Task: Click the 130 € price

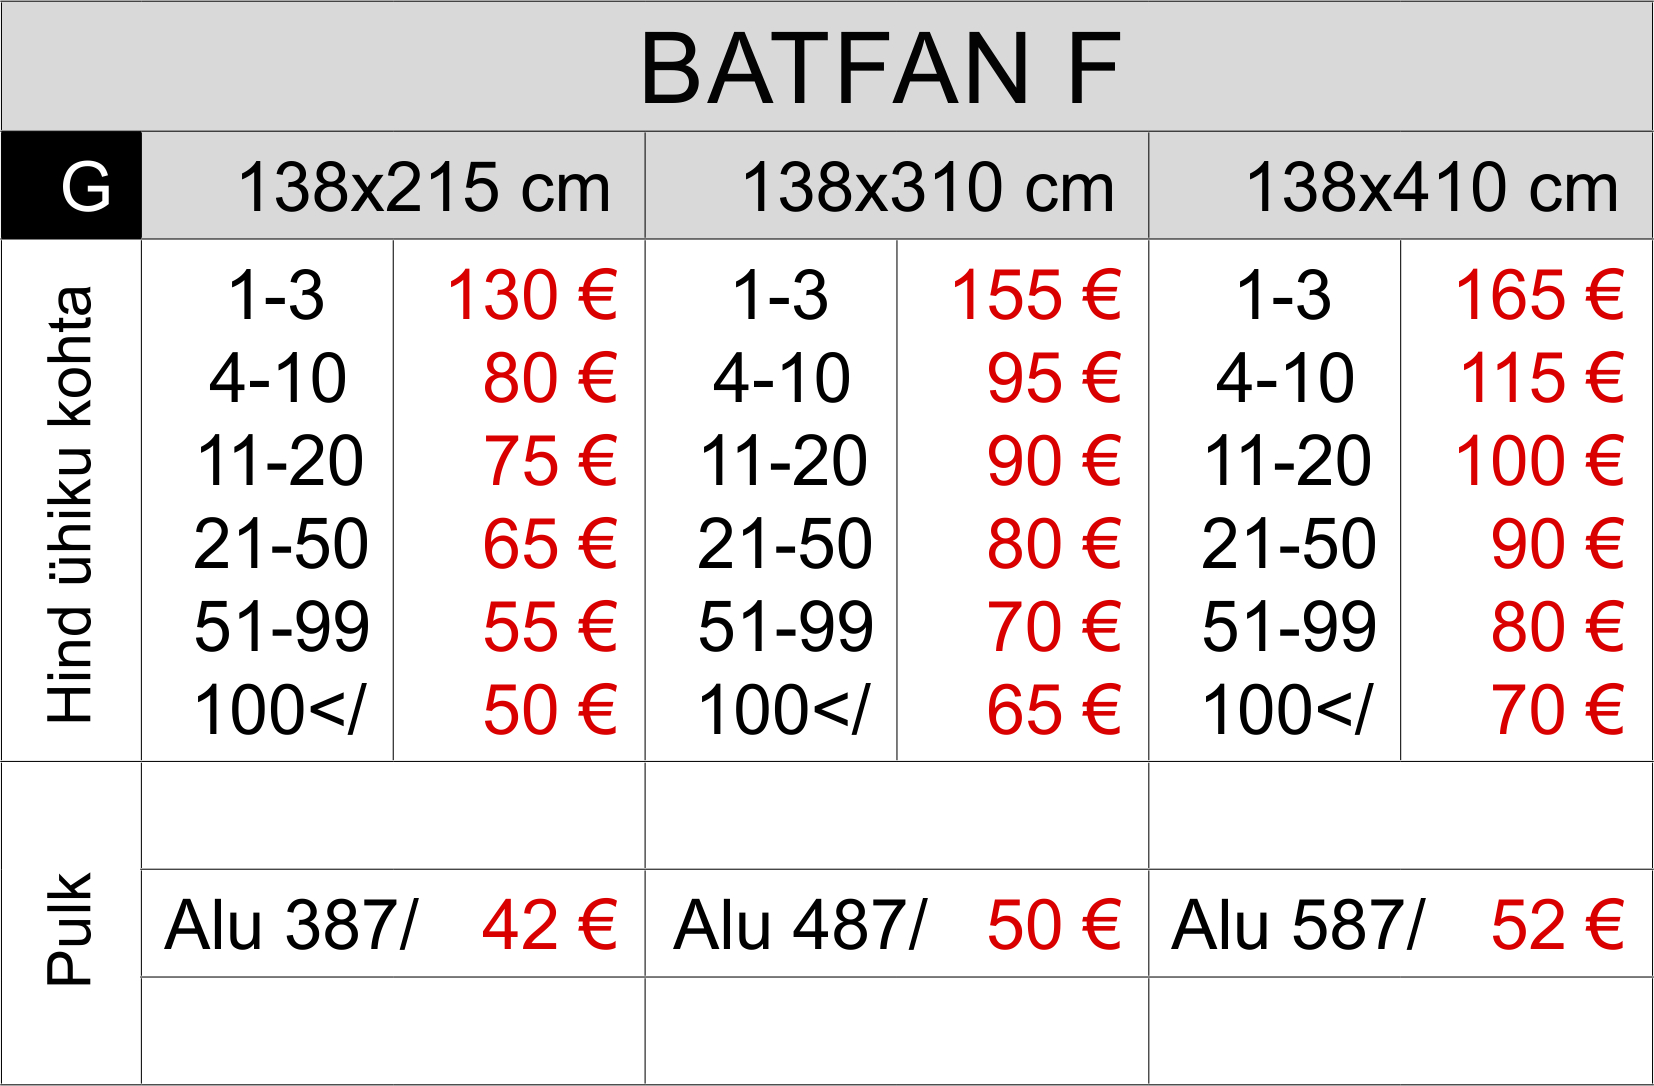Action: point(532,296)
